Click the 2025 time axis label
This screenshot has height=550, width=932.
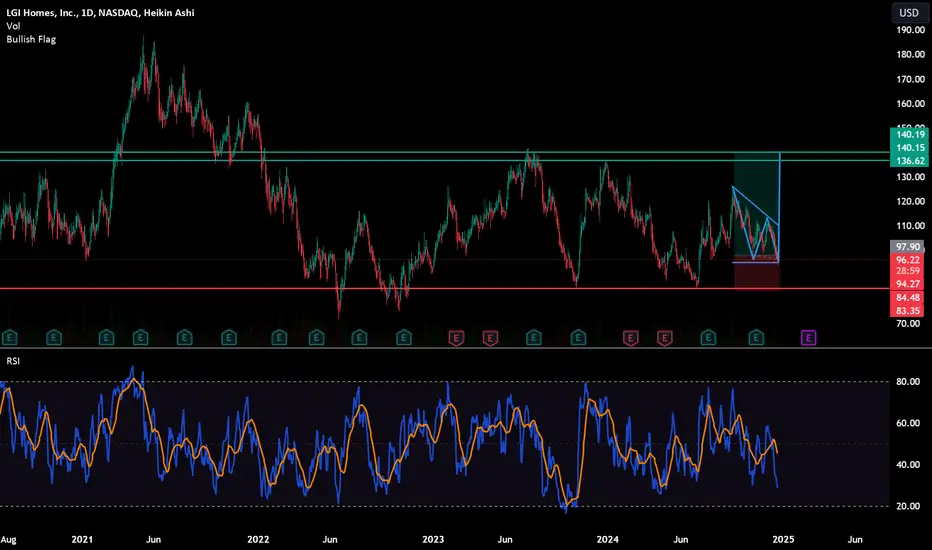pyautogui.click(x=783, y=540)
